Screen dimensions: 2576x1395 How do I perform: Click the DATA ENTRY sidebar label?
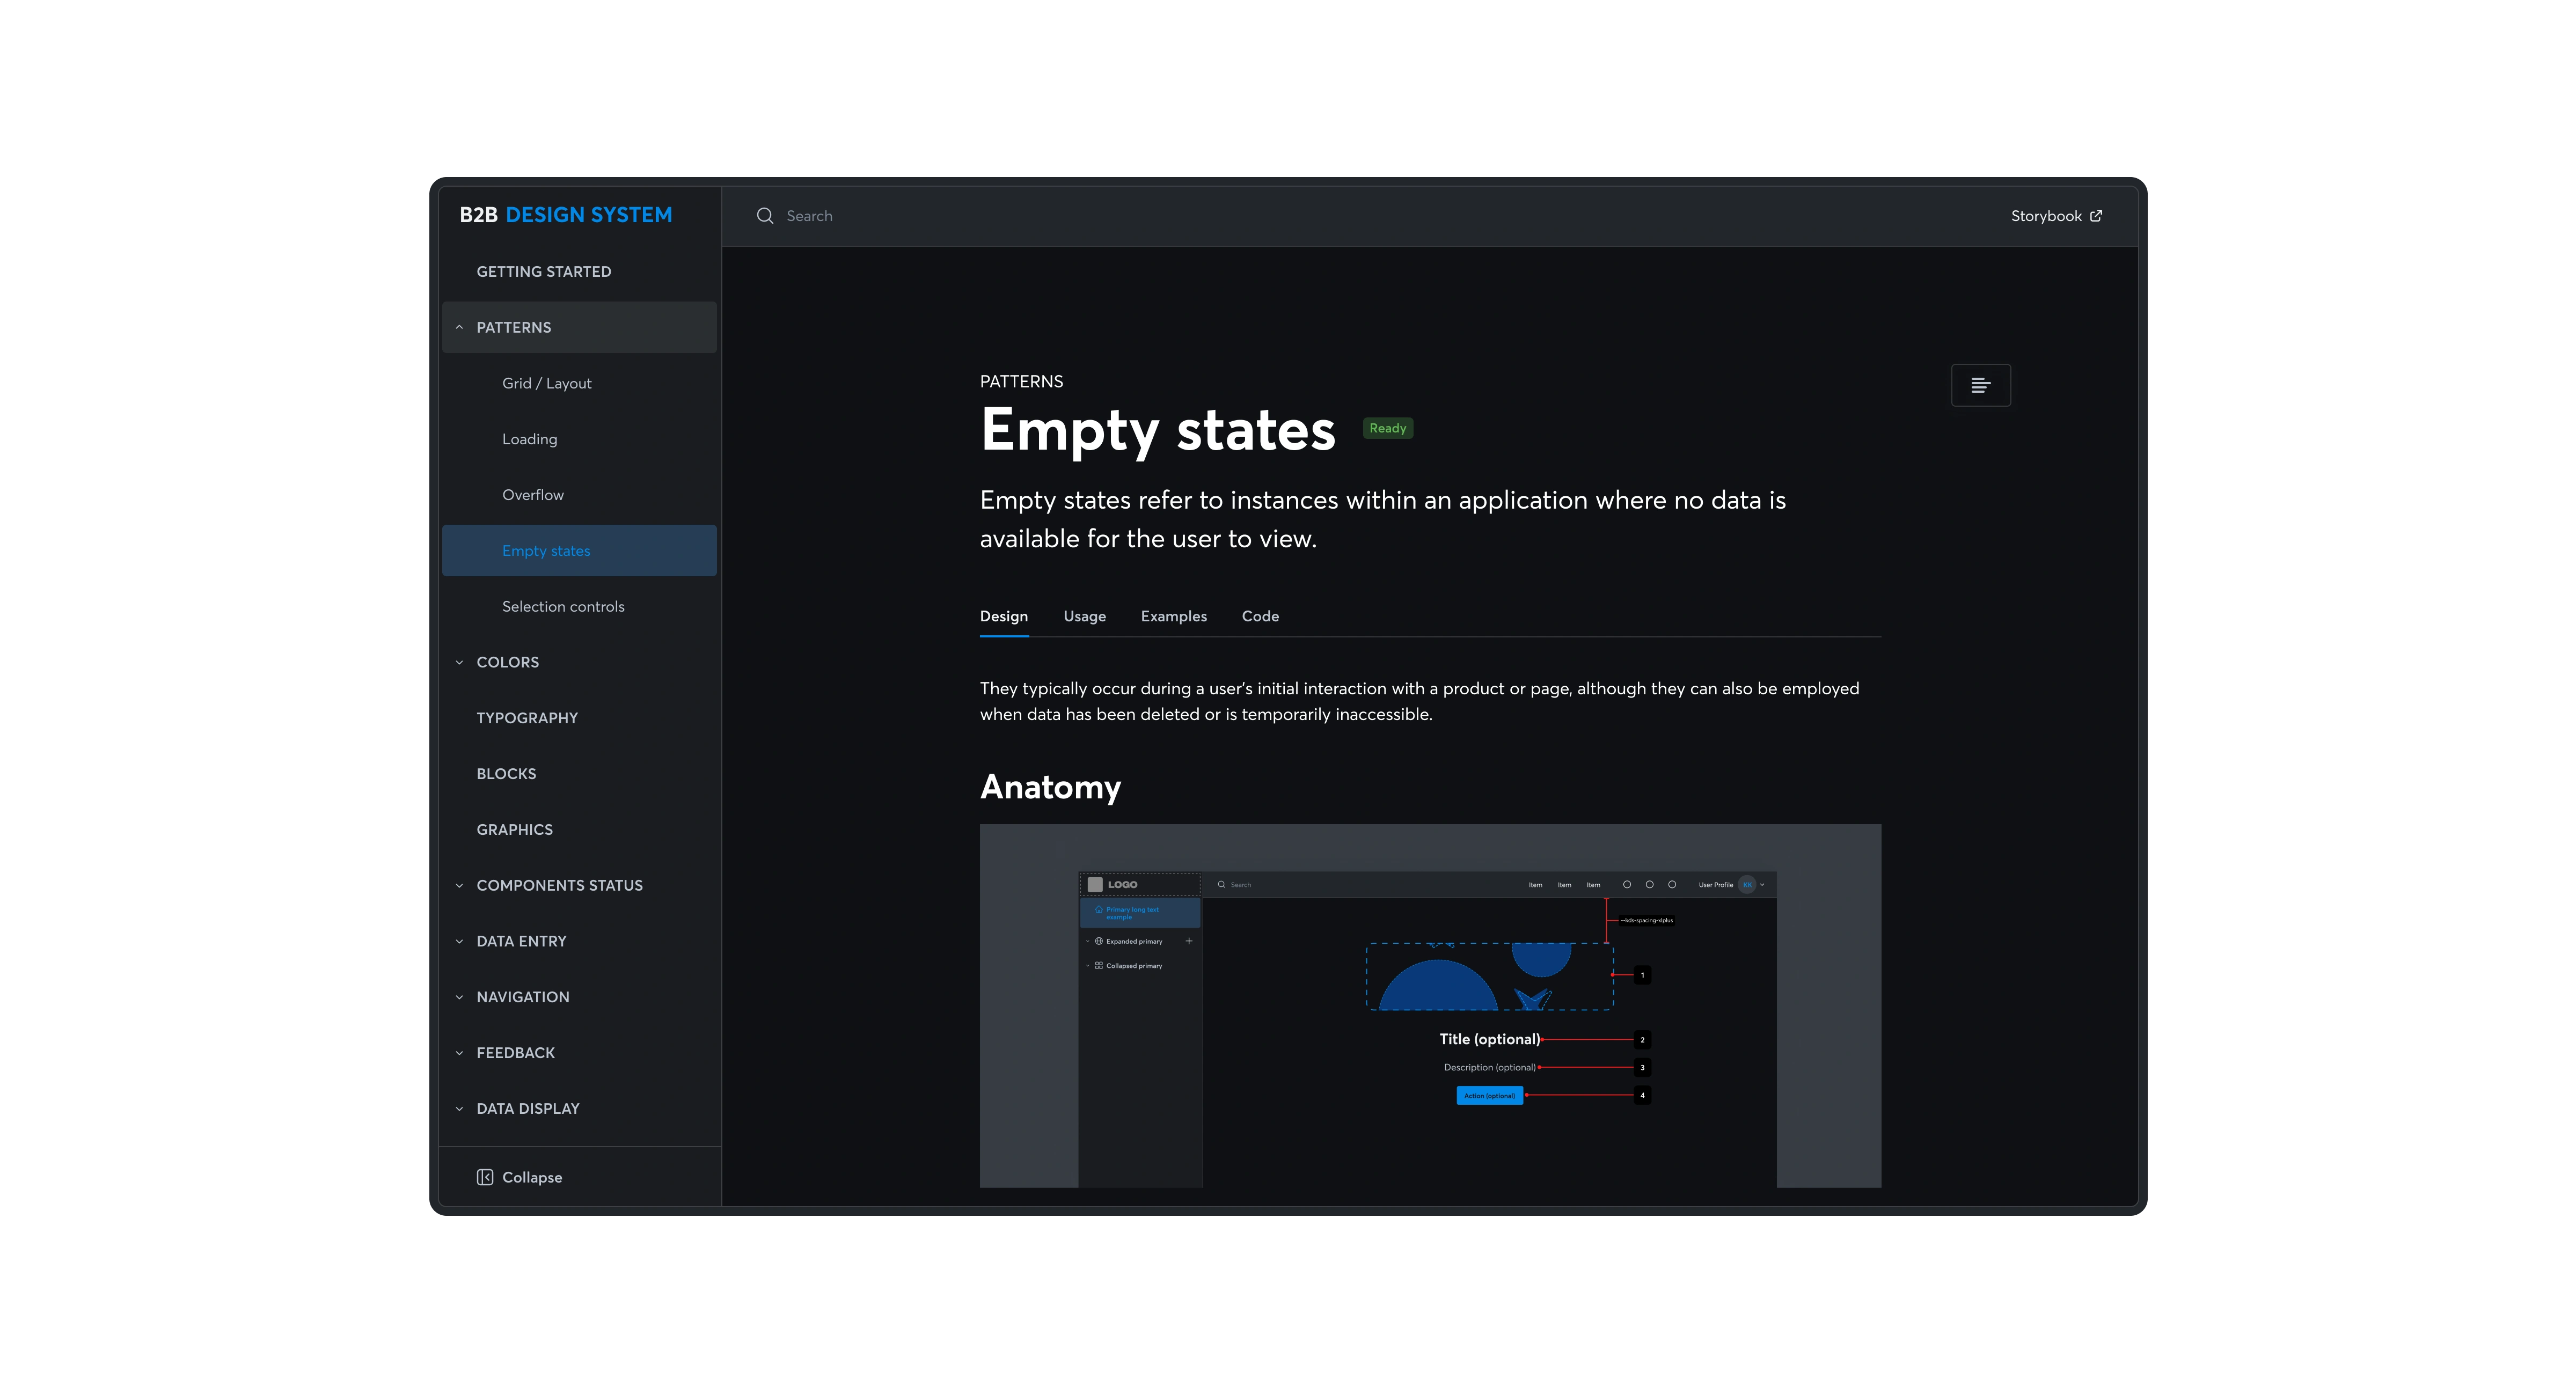coord(521,941)
